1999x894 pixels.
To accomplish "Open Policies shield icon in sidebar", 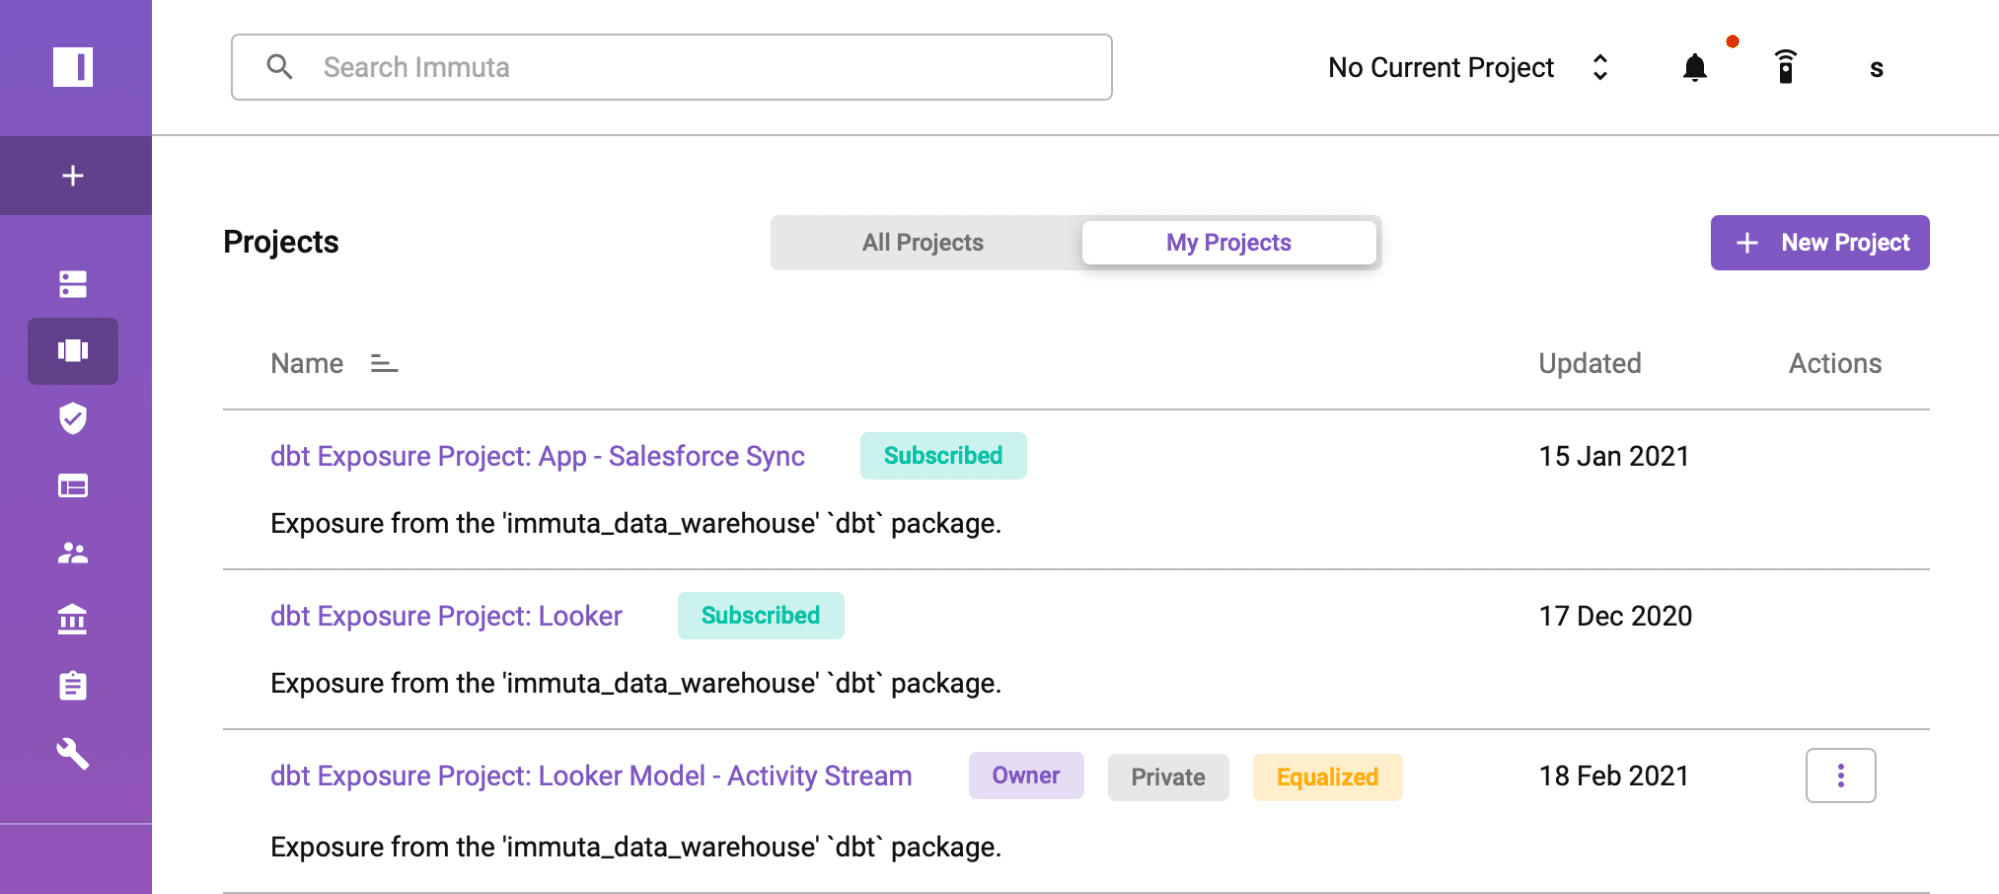I will click(x=73, y=418).
